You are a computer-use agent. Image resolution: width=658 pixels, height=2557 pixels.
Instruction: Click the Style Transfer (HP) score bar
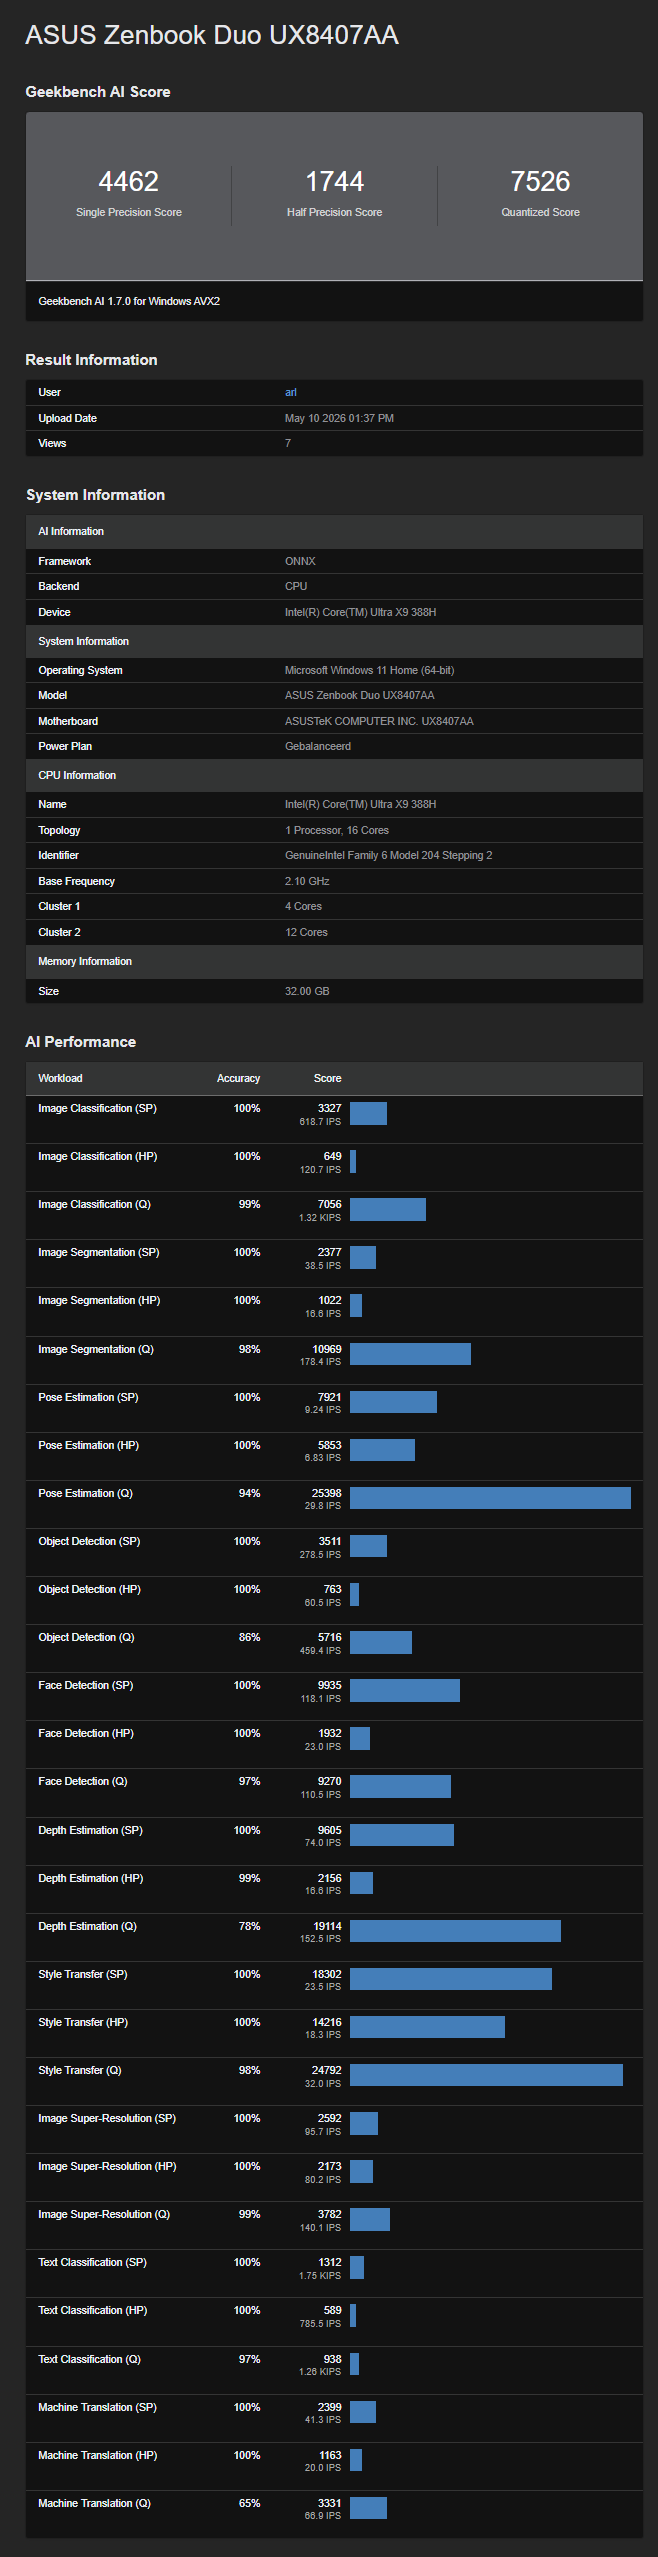click(427, 2027)
